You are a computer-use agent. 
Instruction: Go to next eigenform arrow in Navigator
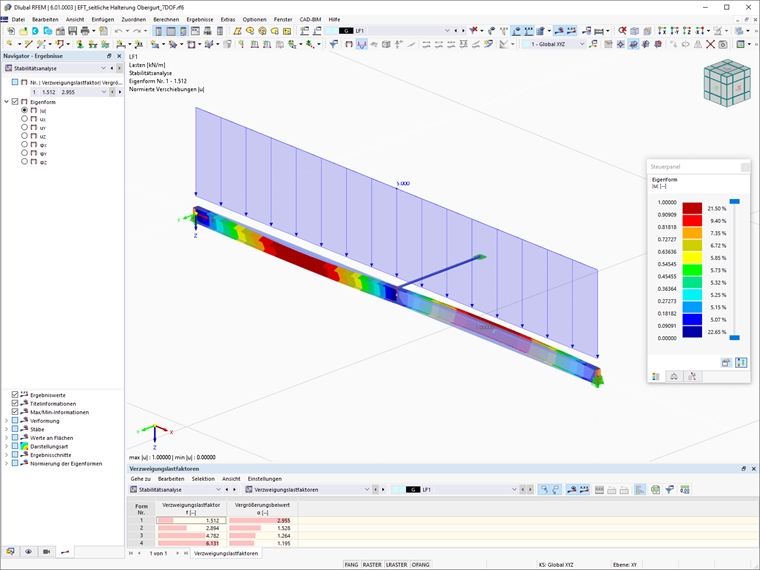pos(120,92)
